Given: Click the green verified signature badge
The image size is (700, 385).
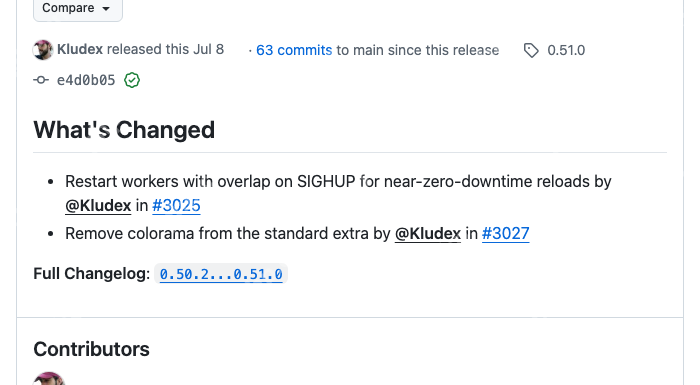Looking at the screenshot, I should pyautogui.click(x=132, y=80).
